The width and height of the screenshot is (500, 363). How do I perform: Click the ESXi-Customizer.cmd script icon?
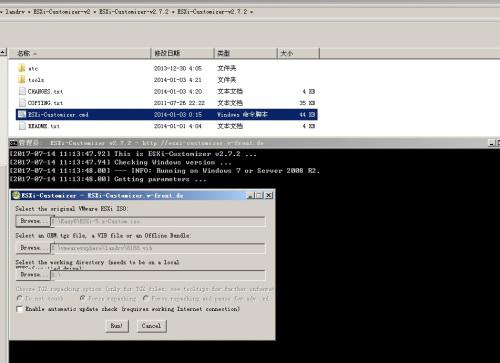coord(22,114)
